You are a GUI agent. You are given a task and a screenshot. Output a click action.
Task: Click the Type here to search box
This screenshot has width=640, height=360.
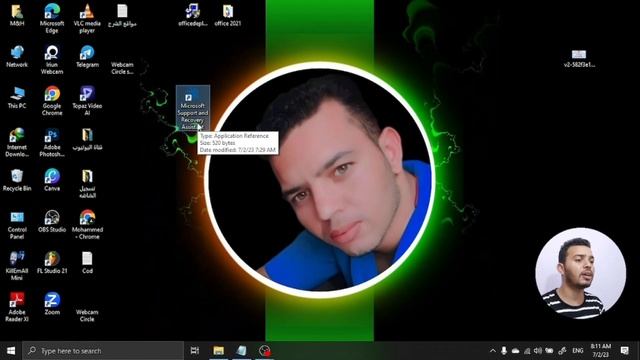103,351
